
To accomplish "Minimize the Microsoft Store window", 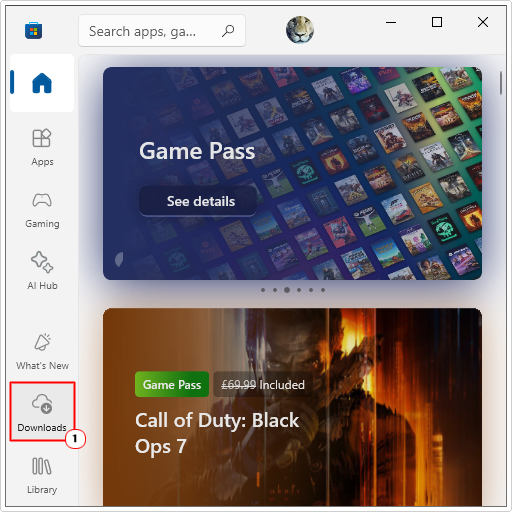I will click(x=391, y=23).
